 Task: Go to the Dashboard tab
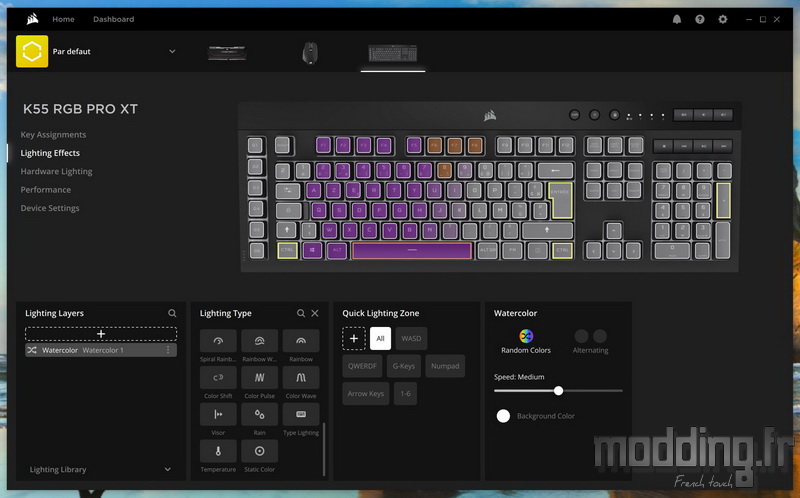pos(113,19)
